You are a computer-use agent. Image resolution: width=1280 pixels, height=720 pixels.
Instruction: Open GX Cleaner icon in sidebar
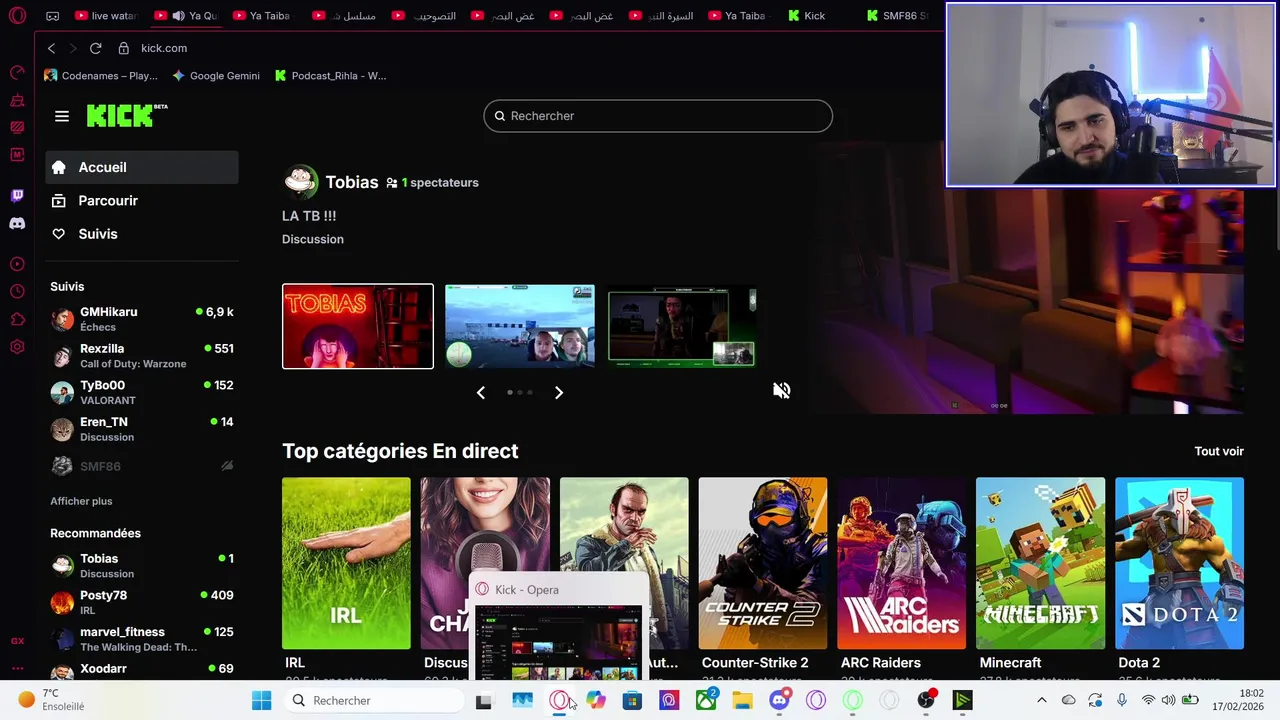coord(17,100)
